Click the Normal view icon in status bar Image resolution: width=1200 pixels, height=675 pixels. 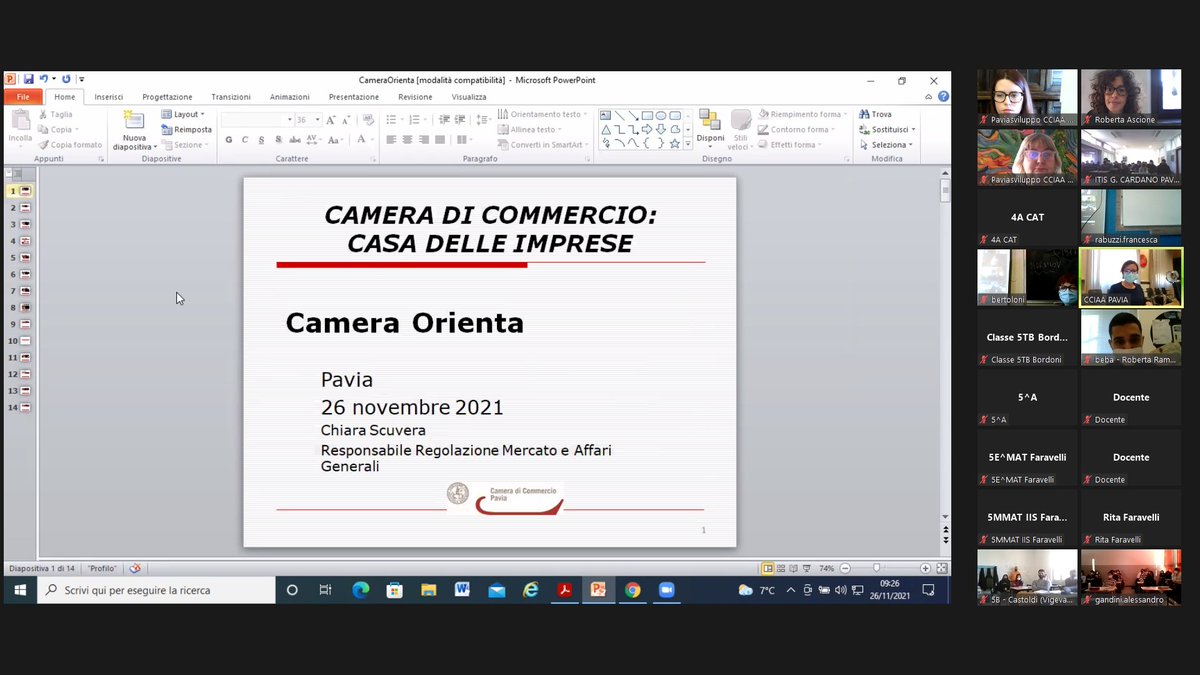(768, 568)
